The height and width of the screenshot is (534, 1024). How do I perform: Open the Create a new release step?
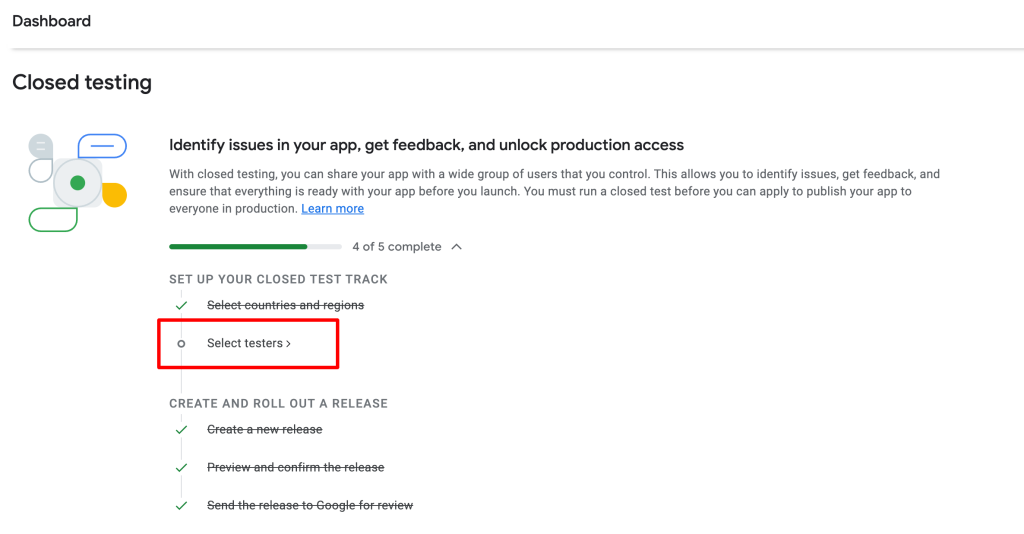click(x=264, y=430)
